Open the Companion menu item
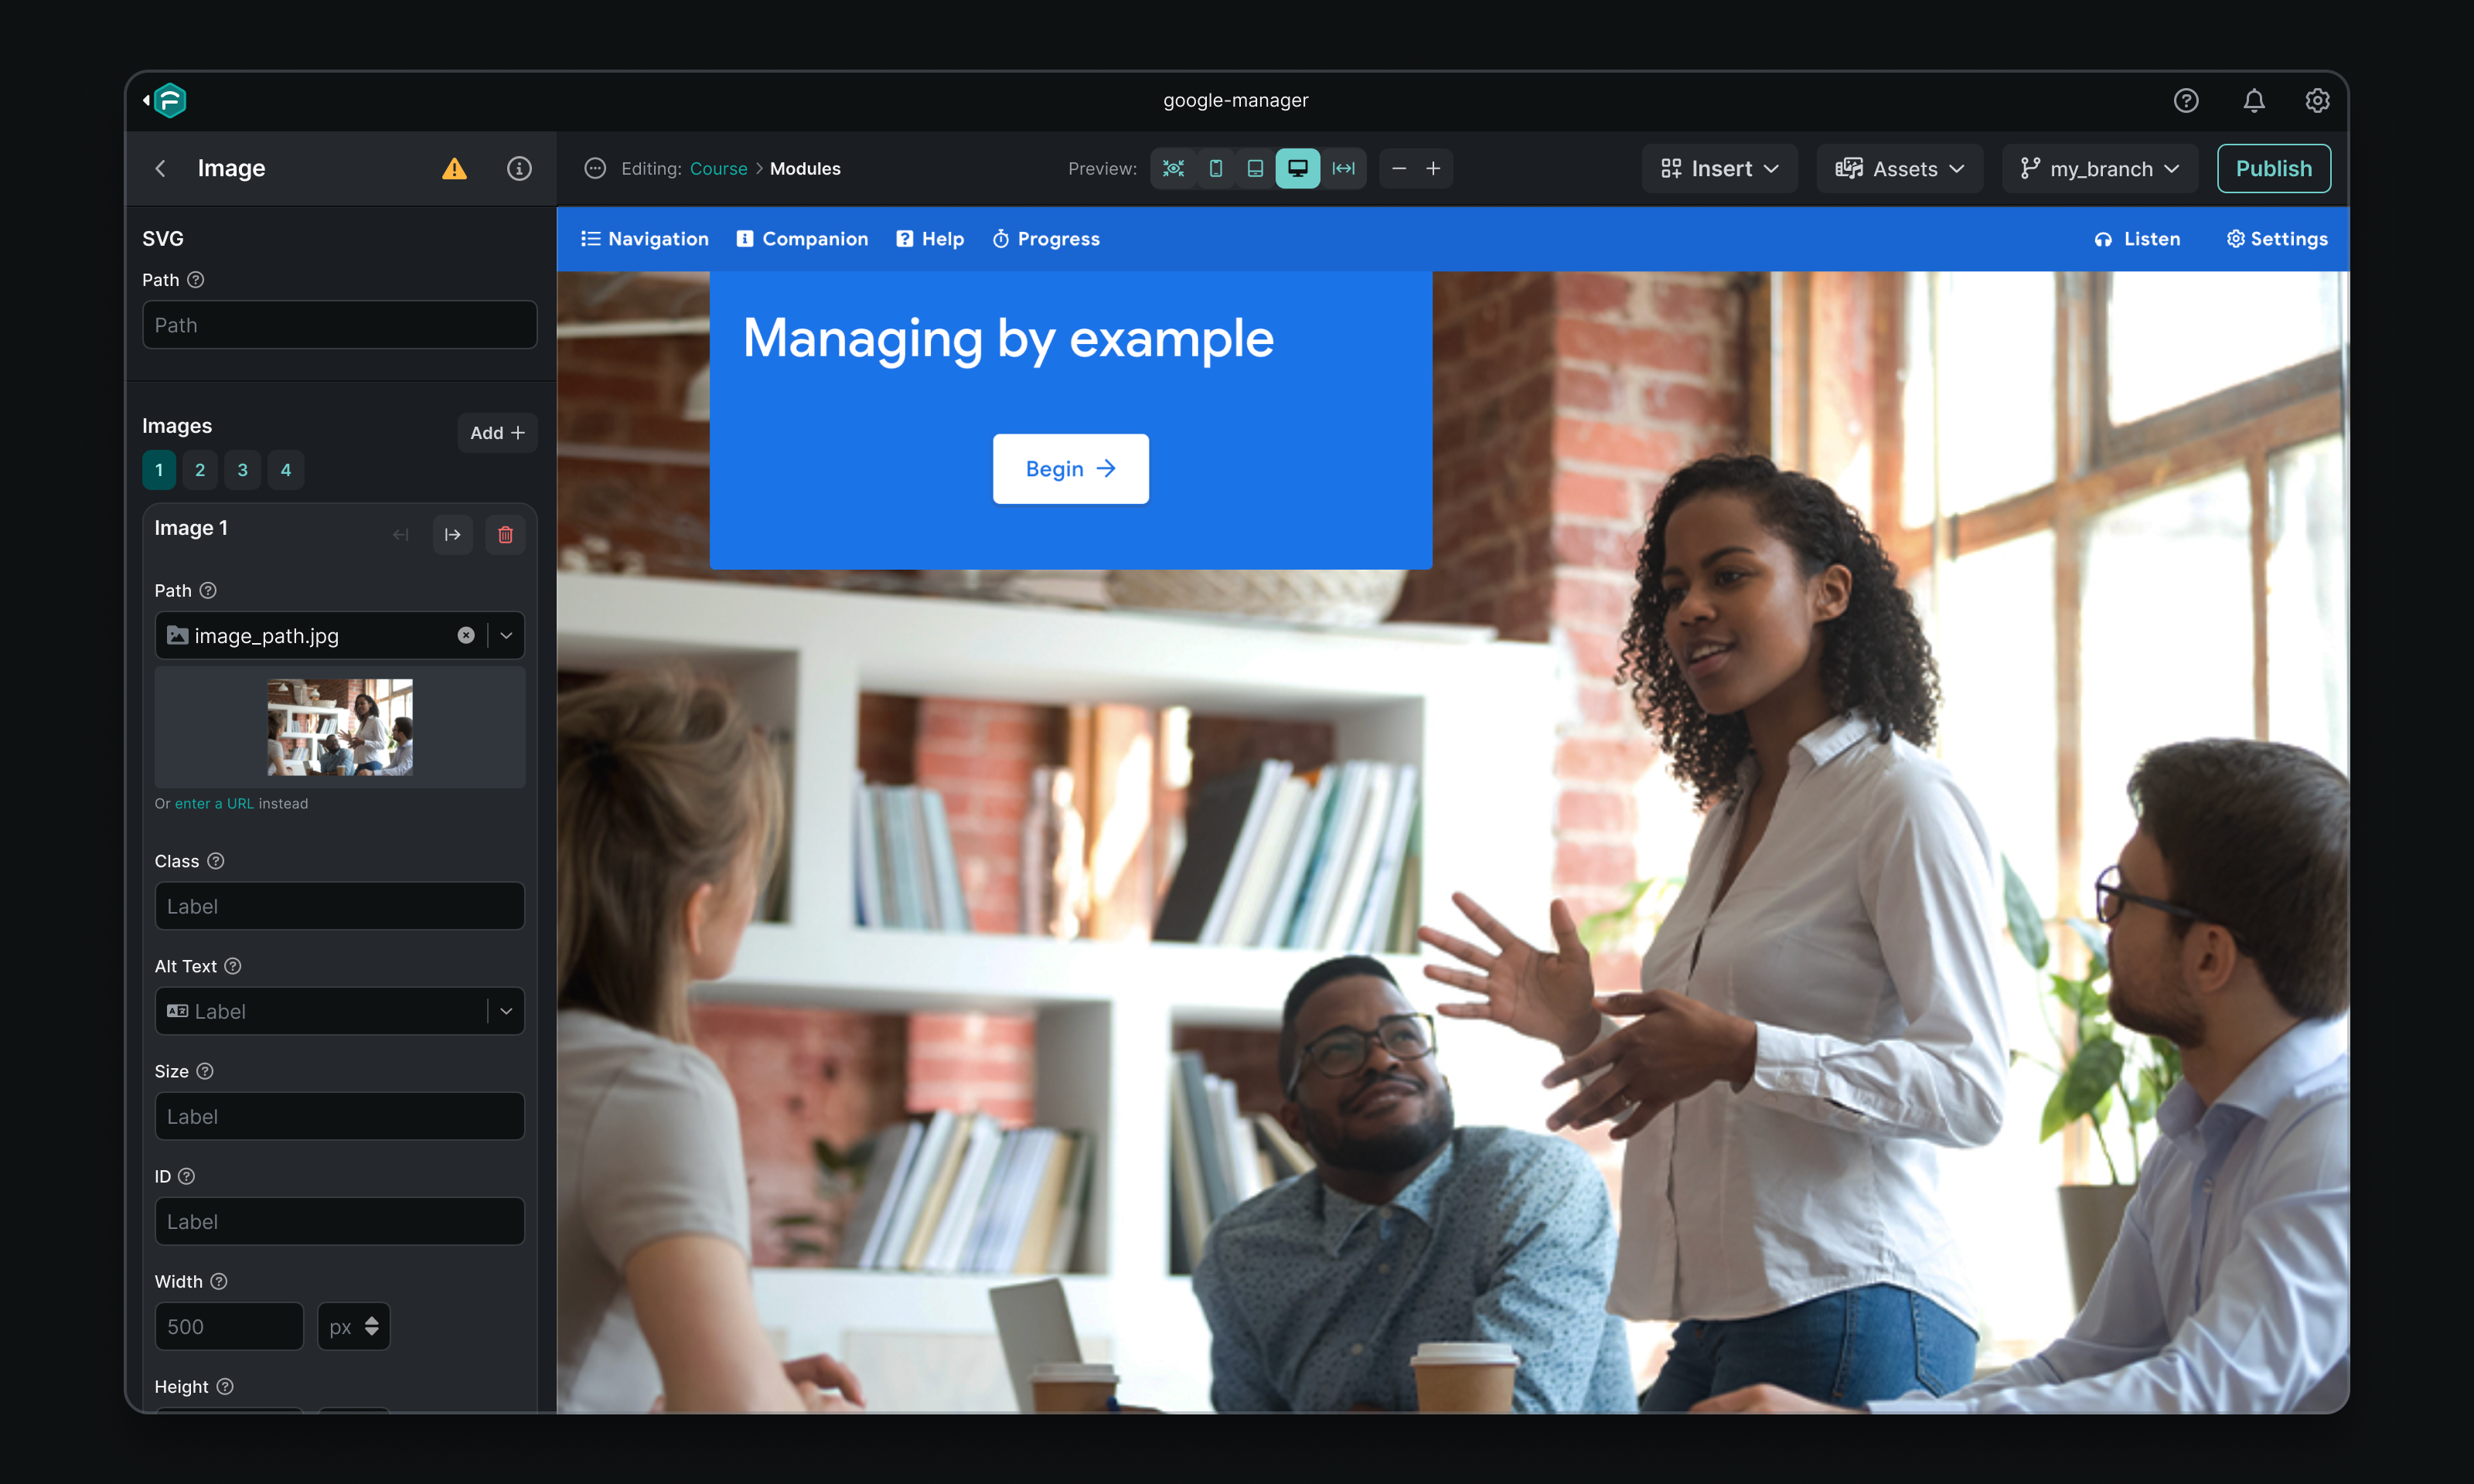The width and height of the screenshot is (2474, 1484). 802,239
